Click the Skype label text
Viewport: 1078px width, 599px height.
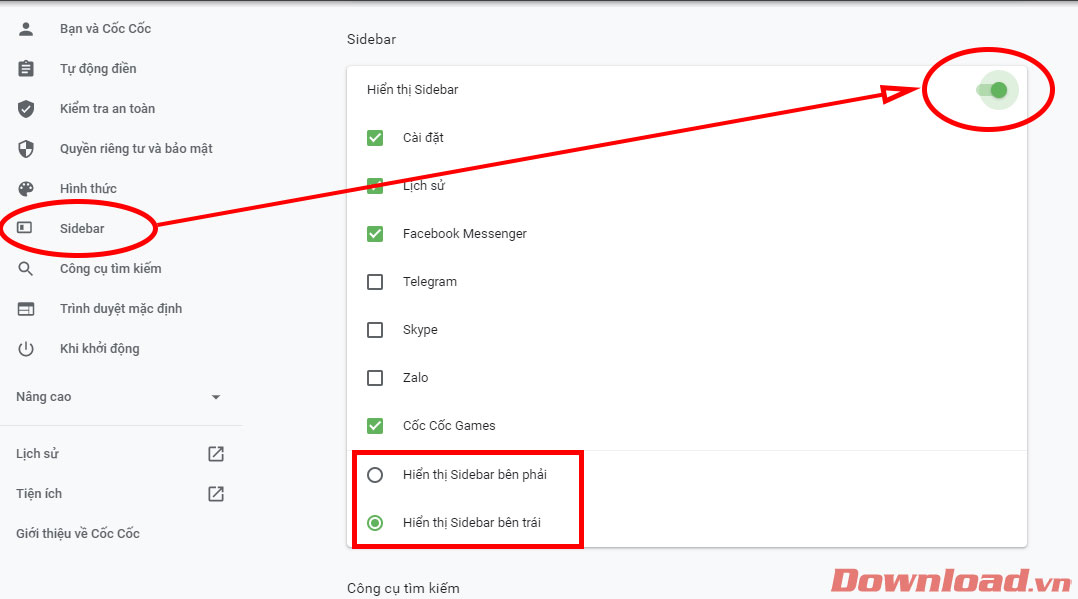(420, 329)
